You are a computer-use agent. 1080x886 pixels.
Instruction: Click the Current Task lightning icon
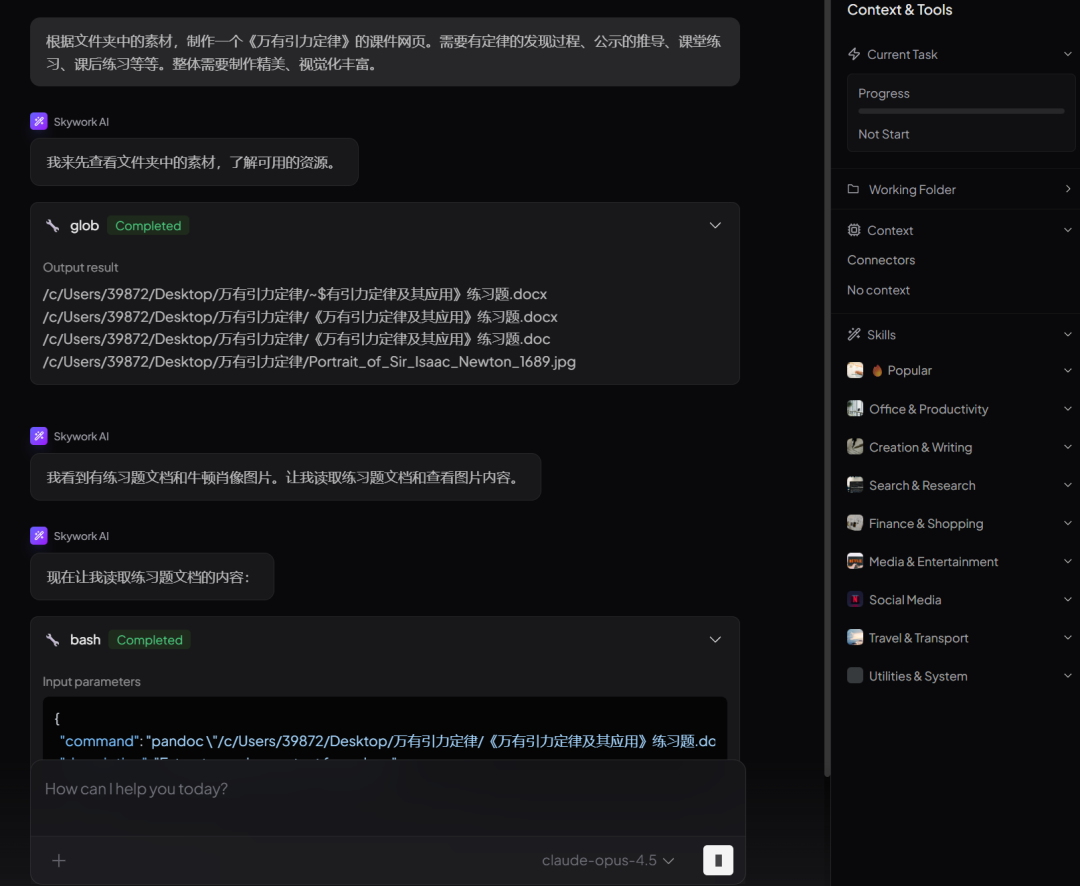coord(854,54)
